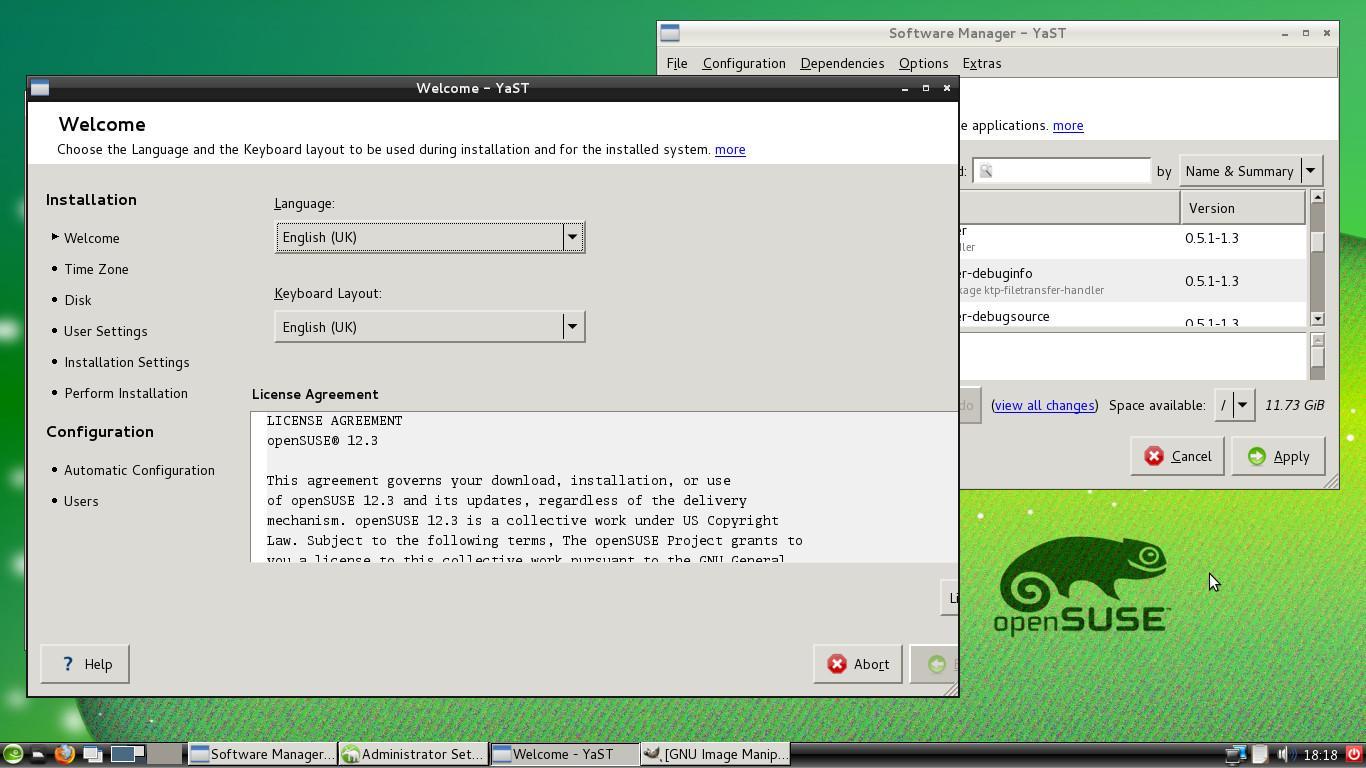This screenshot has height=768, width=1366.
Task: Open the Keyboard Layout dropdown
Action: [430, 327]
